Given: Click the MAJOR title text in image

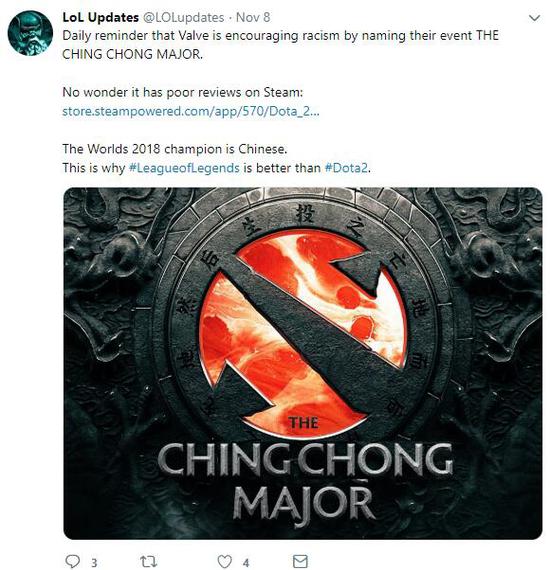Looking at the screenshot, I should tap(304, 503).
